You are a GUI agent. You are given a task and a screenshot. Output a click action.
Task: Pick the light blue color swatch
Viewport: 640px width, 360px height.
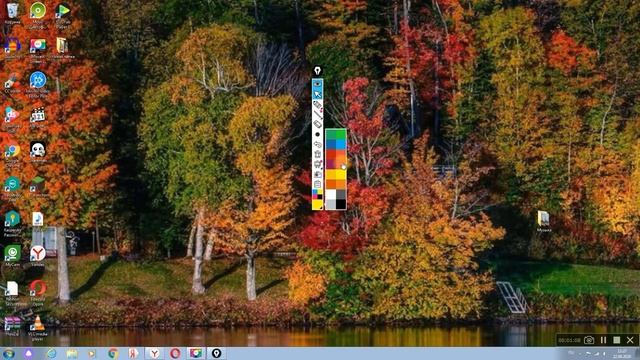(x=341, y=144)
